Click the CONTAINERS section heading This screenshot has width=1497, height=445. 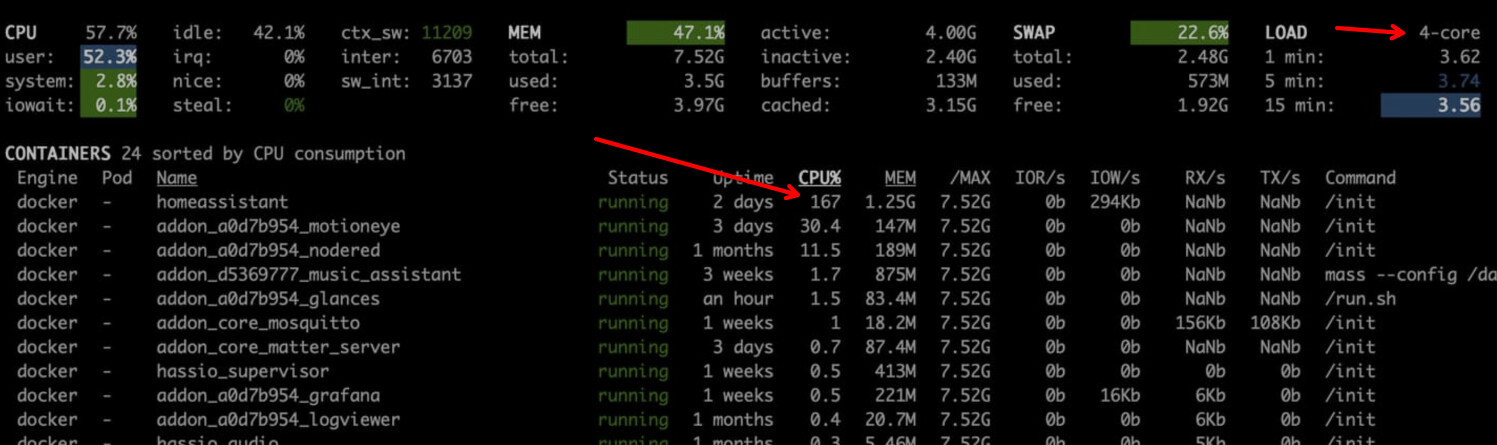coord(58,154)
